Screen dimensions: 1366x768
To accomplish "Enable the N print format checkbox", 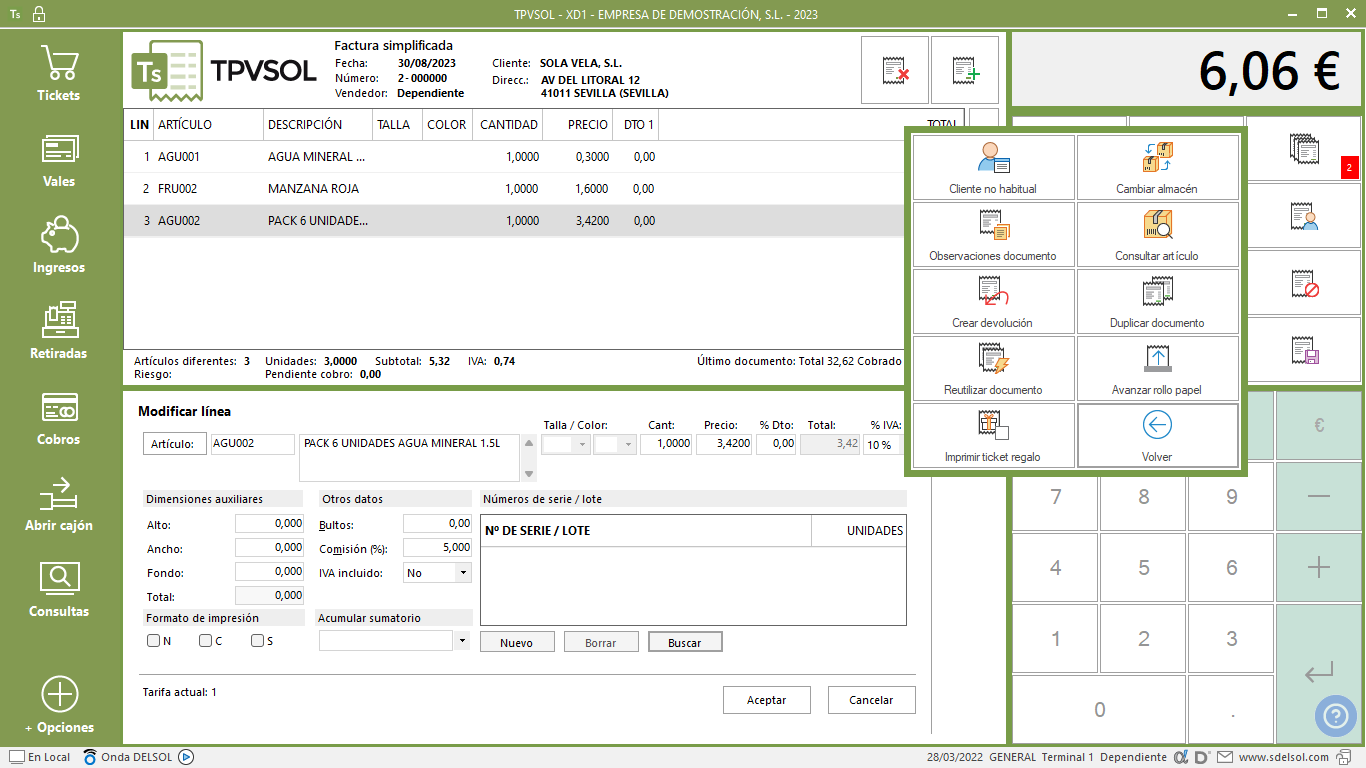I will (153, 641).
